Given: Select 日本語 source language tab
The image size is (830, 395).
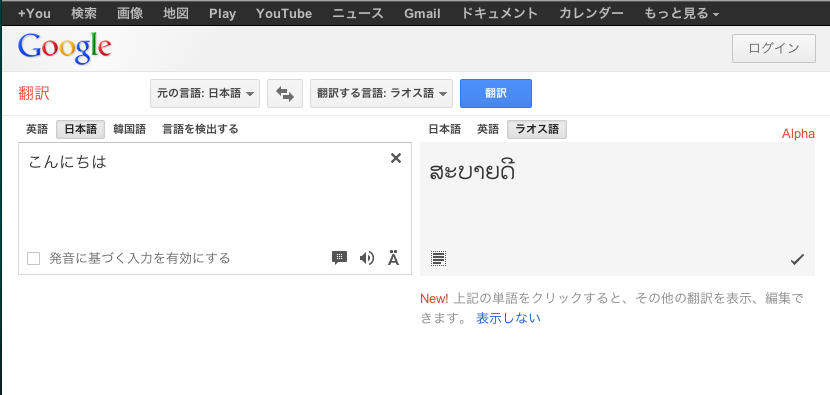Looking at the screenshot, I should 80,129.
